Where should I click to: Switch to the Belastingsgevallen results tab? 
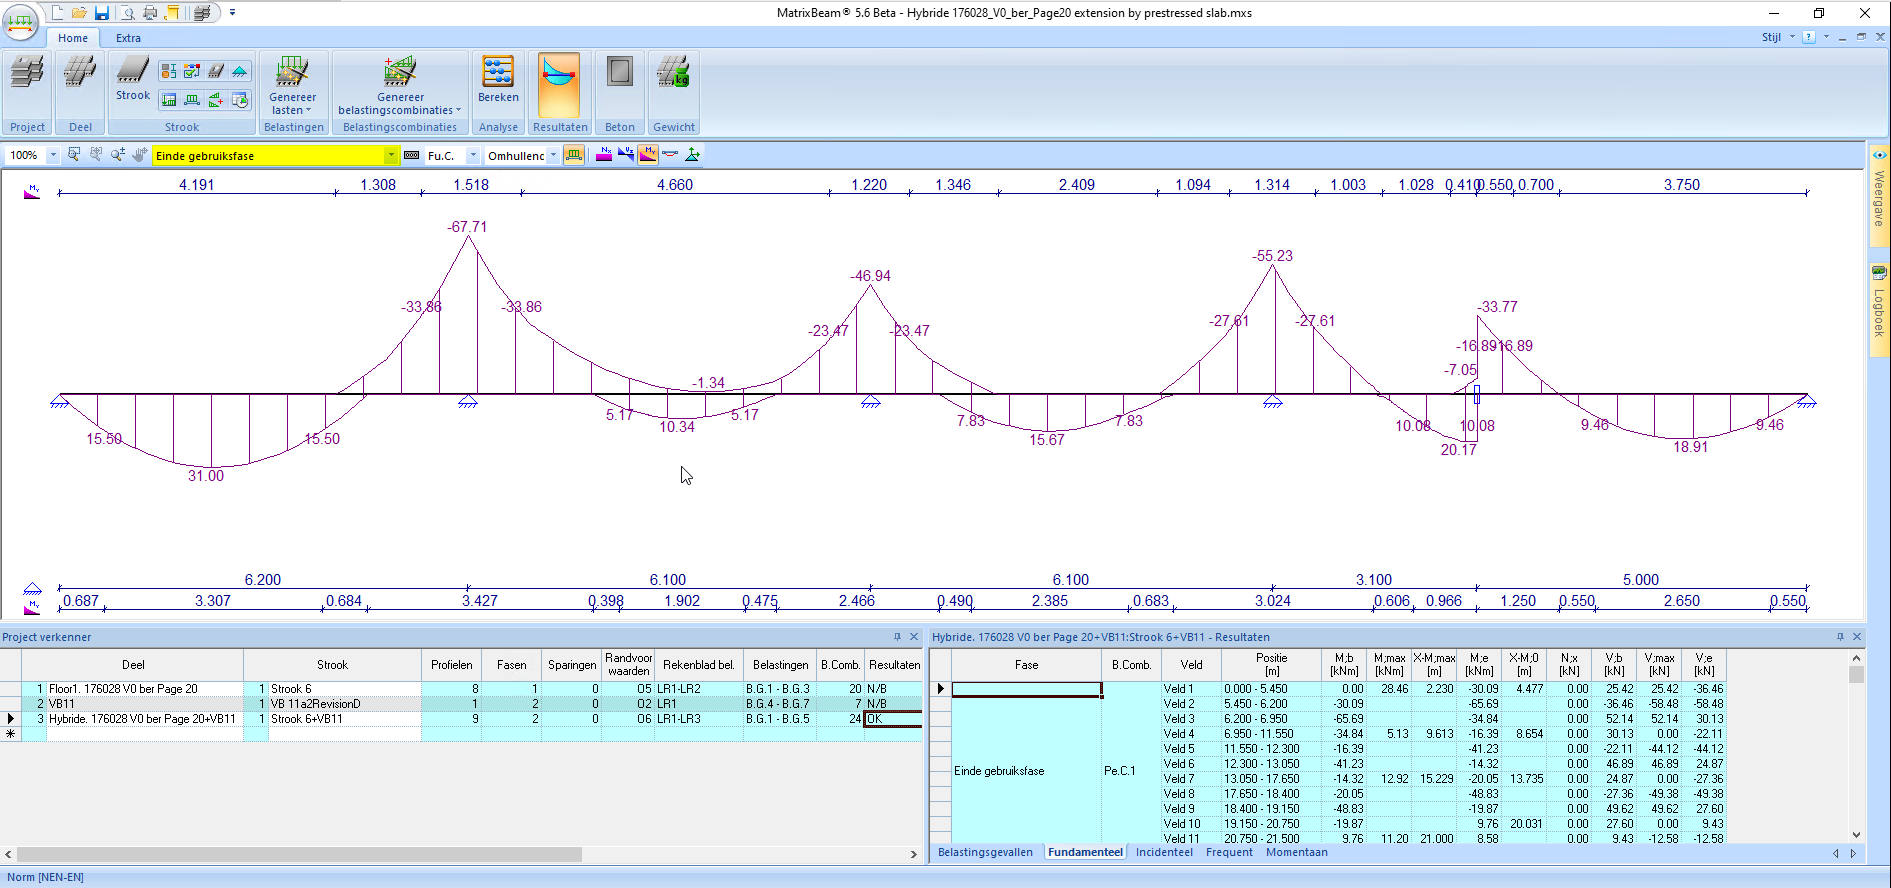[x=985, y=853]
